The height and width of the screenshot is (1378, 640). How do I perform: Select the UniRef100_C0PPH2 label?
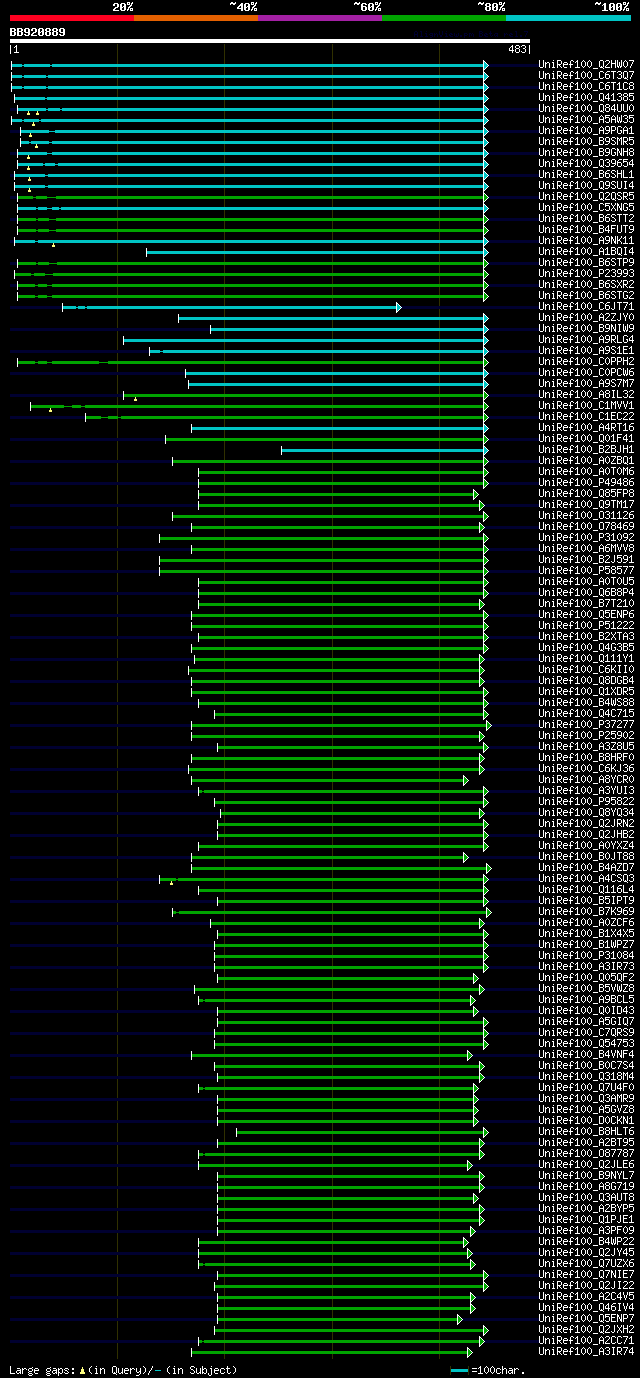pos(586,361)
